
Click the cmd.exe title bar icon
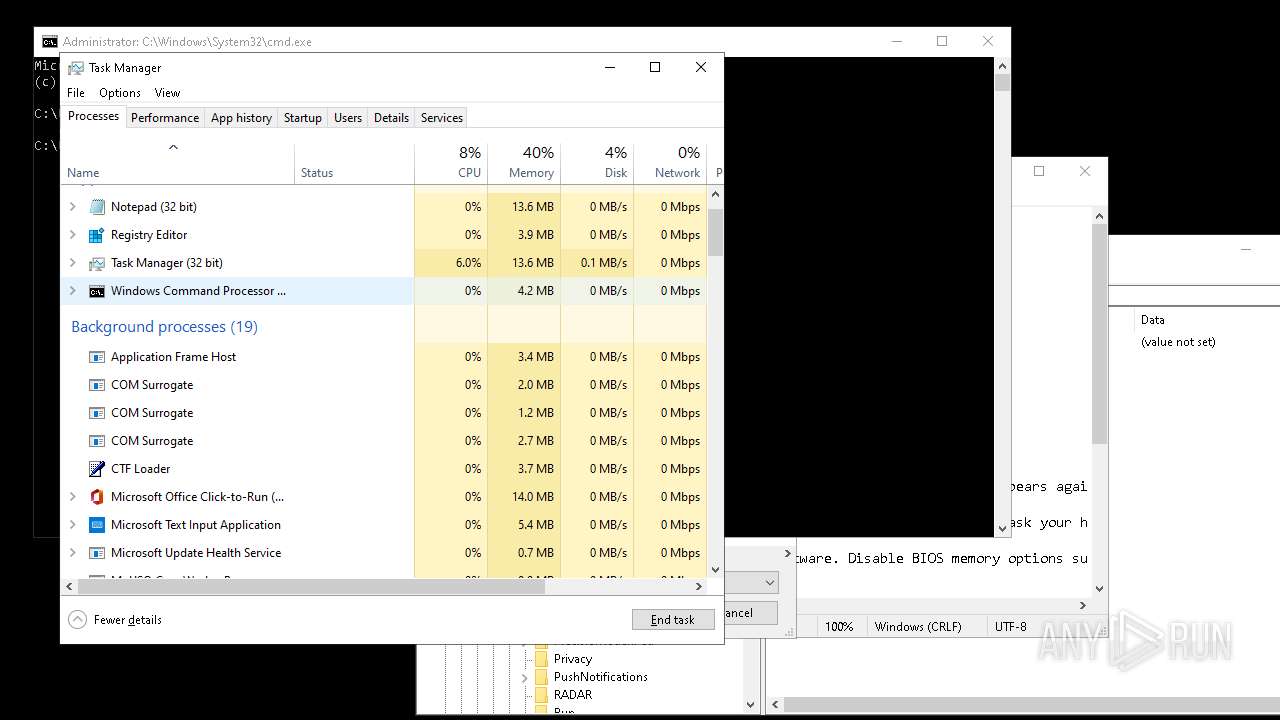(x=49, y=42)
